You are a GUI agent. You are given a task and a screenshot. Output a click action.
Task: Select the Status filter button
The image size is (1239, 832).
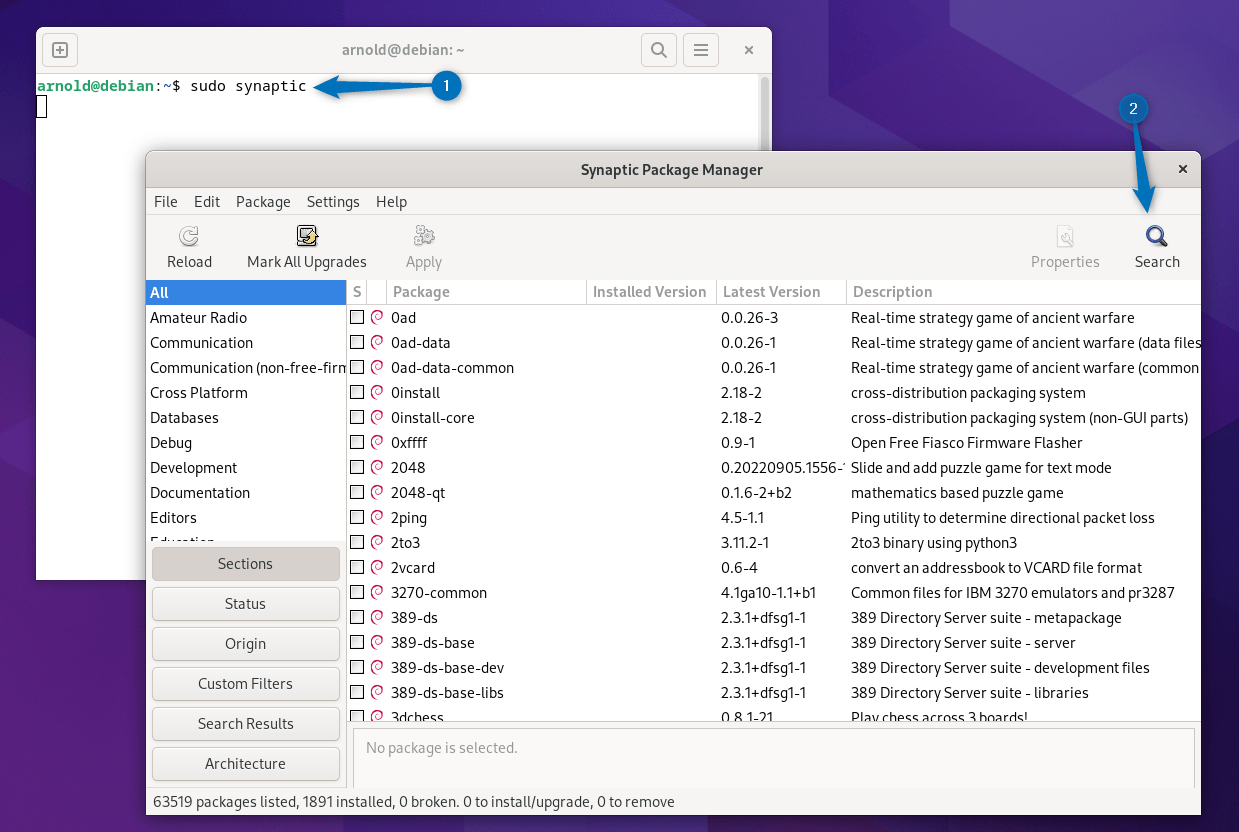click(245, 603)
